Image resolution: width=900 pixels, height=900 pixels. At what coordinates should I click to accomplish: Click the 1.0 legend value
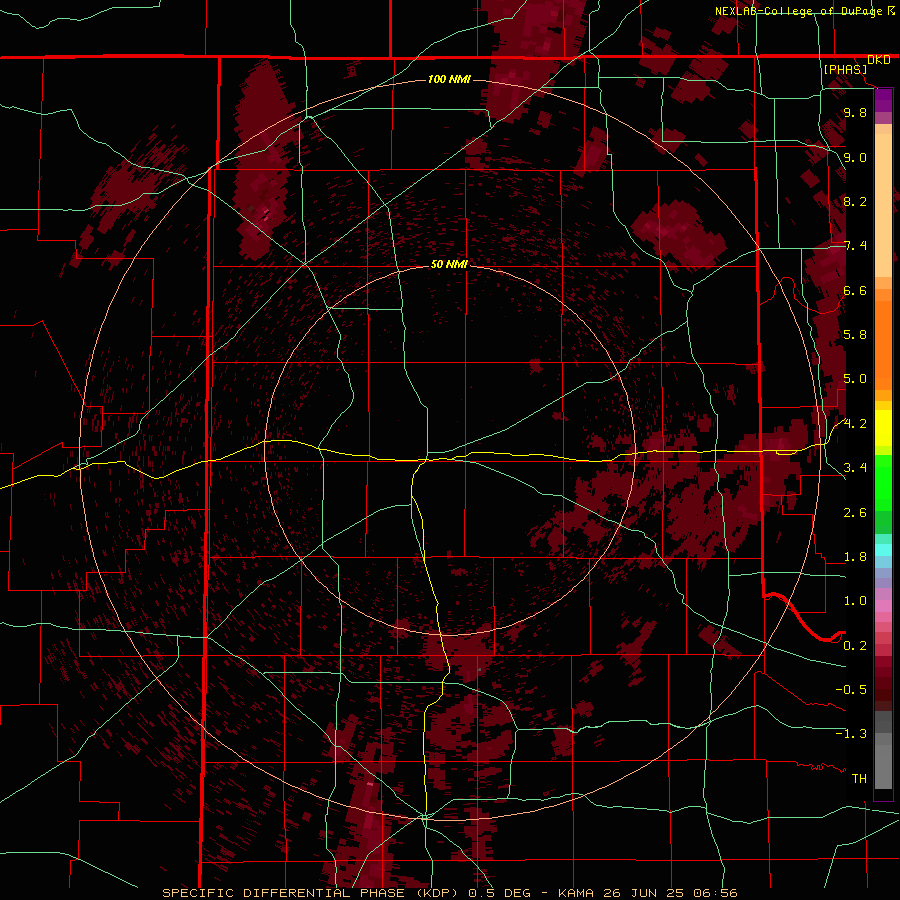click(x=855, y=601)
